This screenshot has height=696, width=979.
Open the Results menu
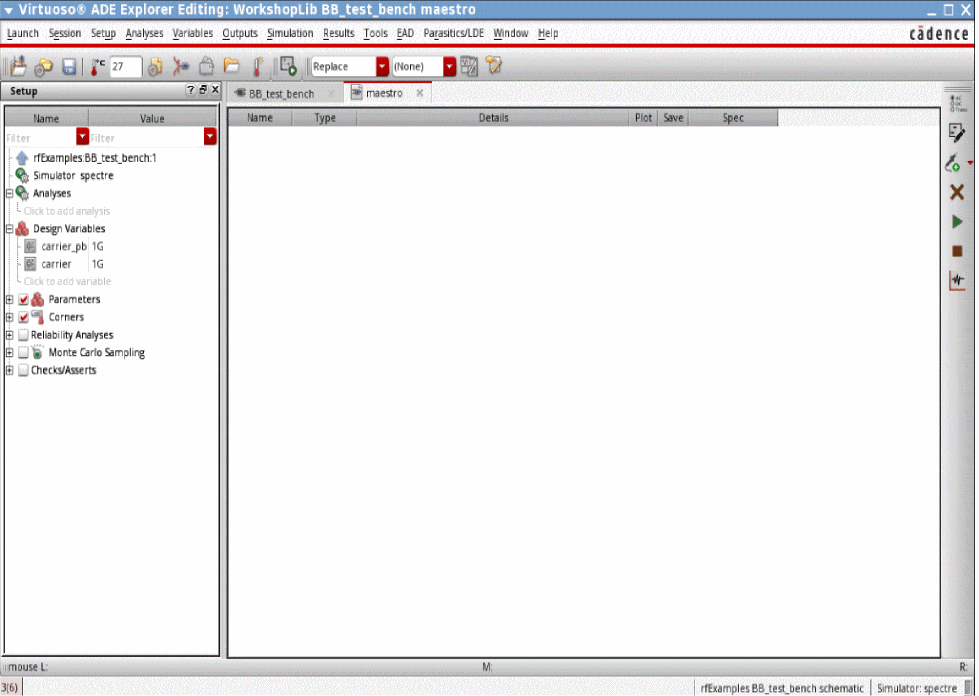339,33
